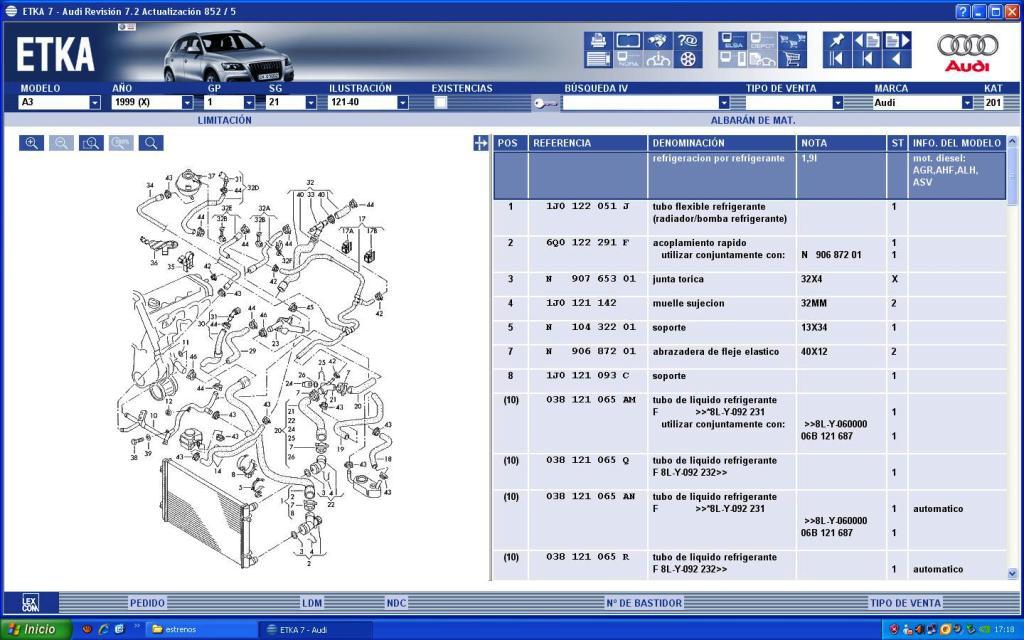
Task: Click the Nº DE BASTIDOR button
Action: click(644, 603)
